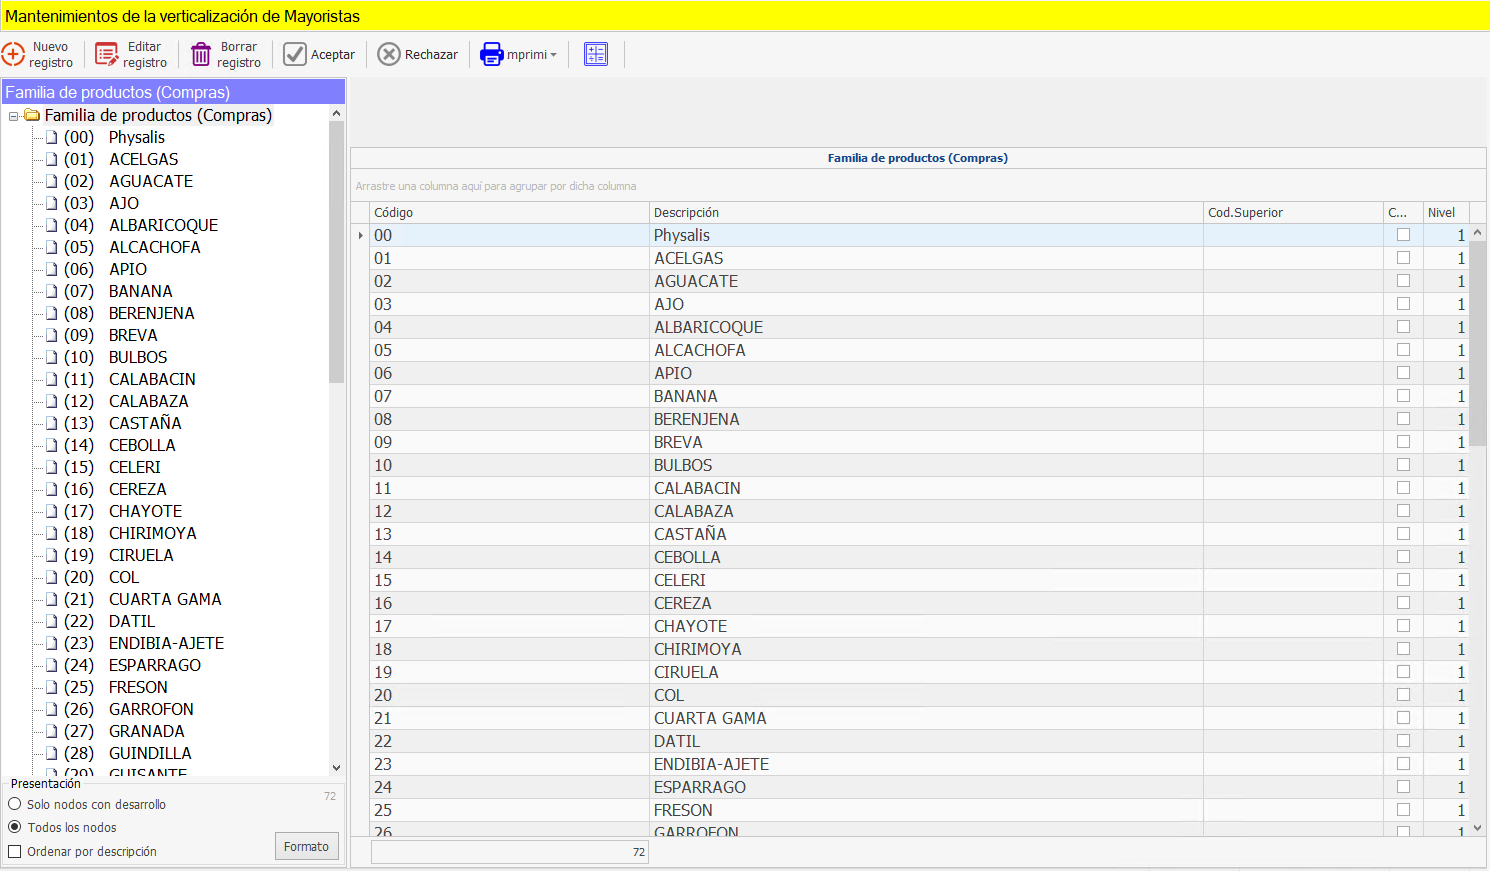This screenshot has height=871, width=1490.
Task: Collapse the Familia de productos root tree node
Action: pyautogui.click(x=14, y=116)
